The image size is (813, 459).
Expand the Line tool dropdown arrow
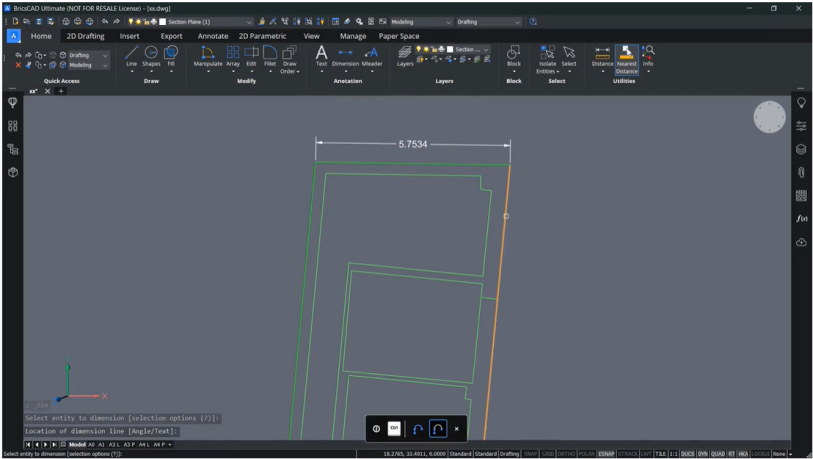click(131, 72)
